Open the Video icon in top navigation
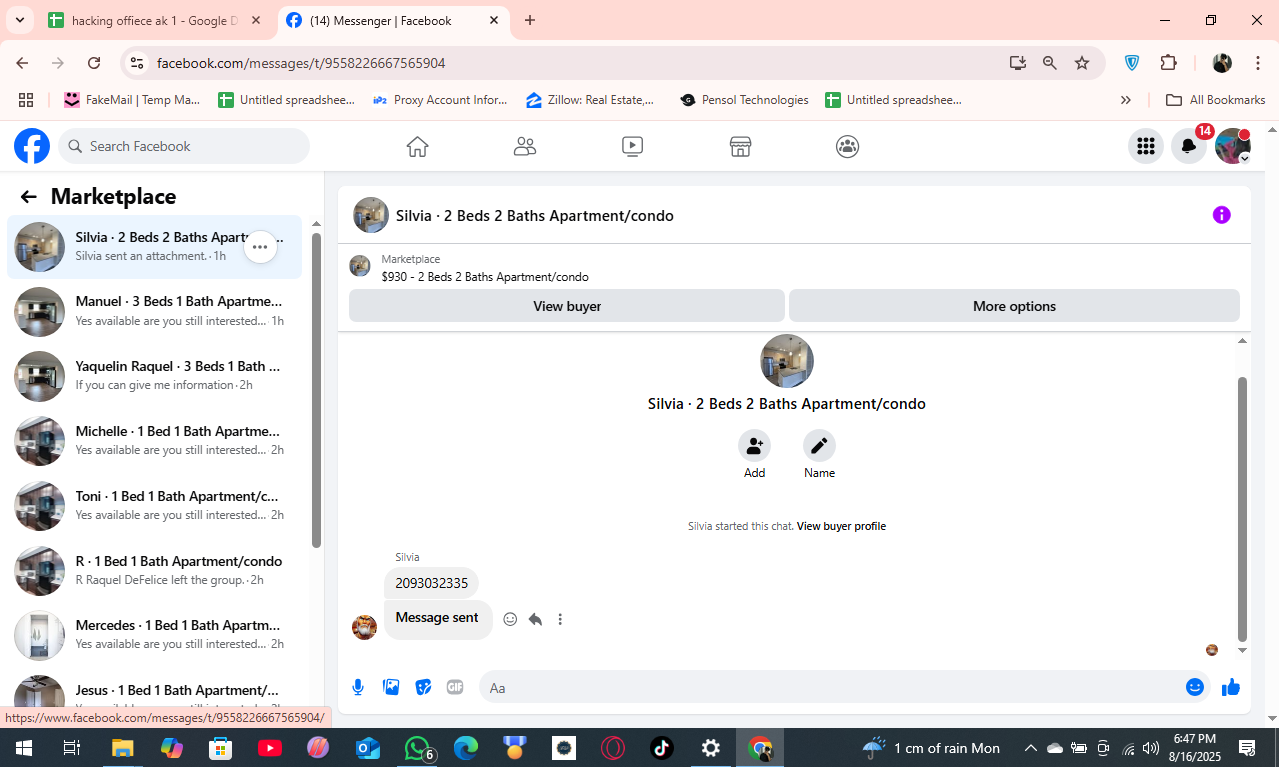Viewport: 1279px width, 767px height. (x=632, y=147)
